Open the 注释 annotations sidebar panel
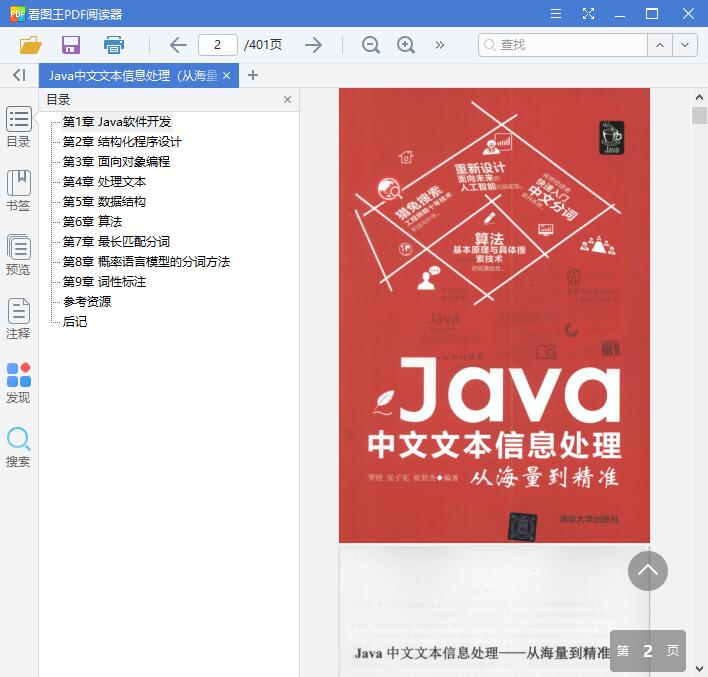This screenshot has width=708, height=677. tap(19, 319)
